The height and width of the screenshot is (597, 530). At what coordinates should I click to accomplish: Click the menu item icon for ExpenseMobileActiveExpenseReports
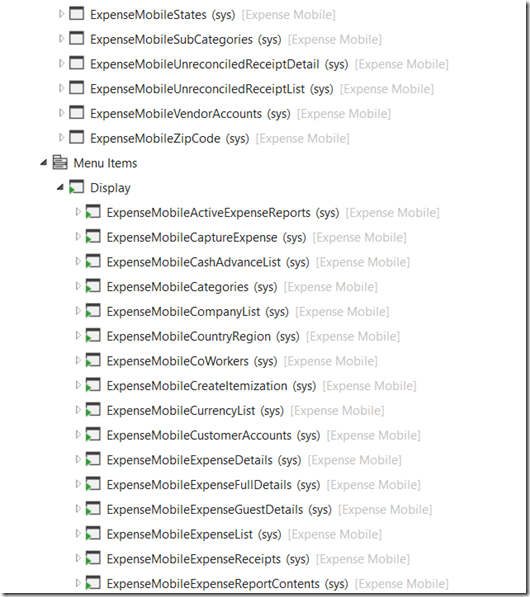(x=93, y=212)
